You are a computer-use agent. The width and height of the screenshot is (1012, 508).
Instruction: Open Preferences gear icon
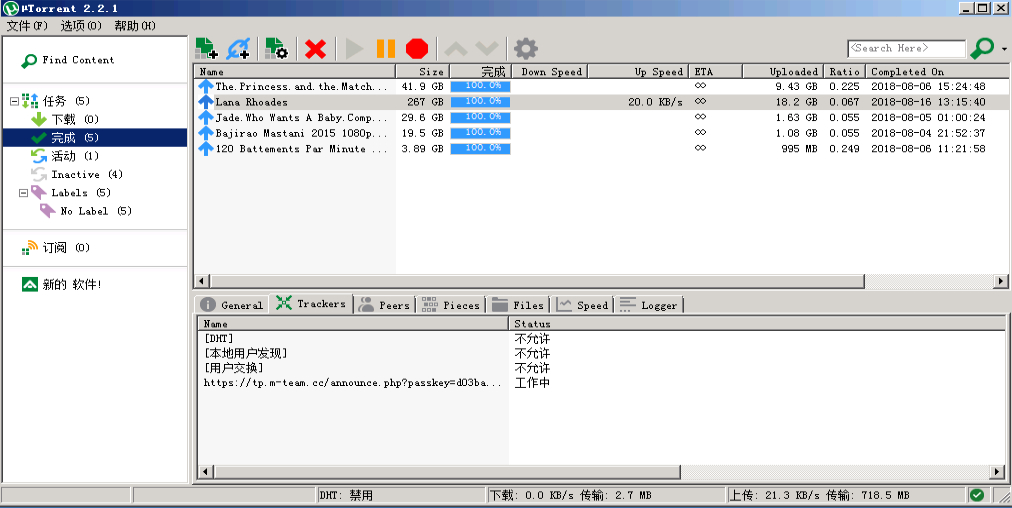pyautogui.click(x=525, y=49)
